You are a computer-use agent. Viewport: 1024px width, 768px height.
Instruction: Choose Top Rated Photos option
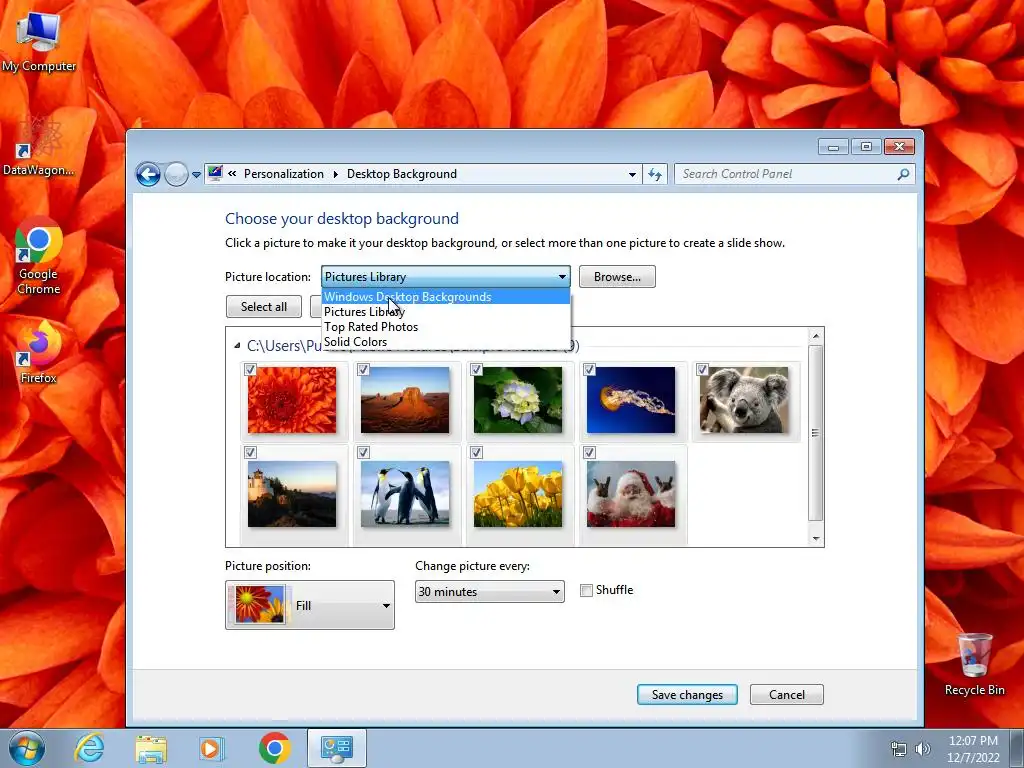pos(446,327)
